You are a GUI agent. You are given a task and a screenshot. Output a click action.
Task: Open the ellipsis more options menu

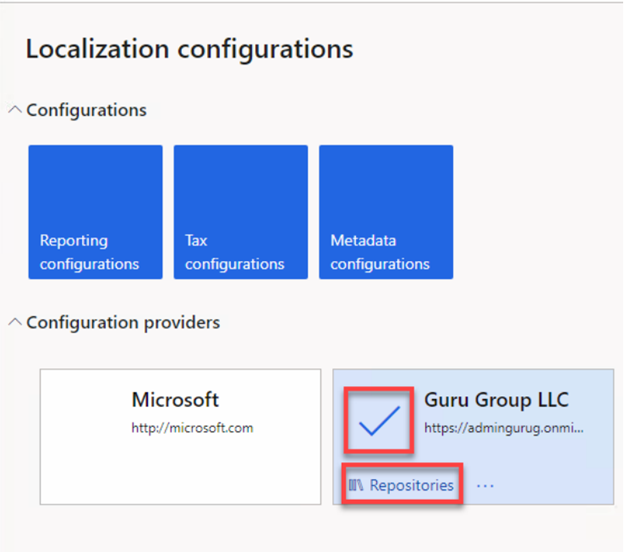485,486
